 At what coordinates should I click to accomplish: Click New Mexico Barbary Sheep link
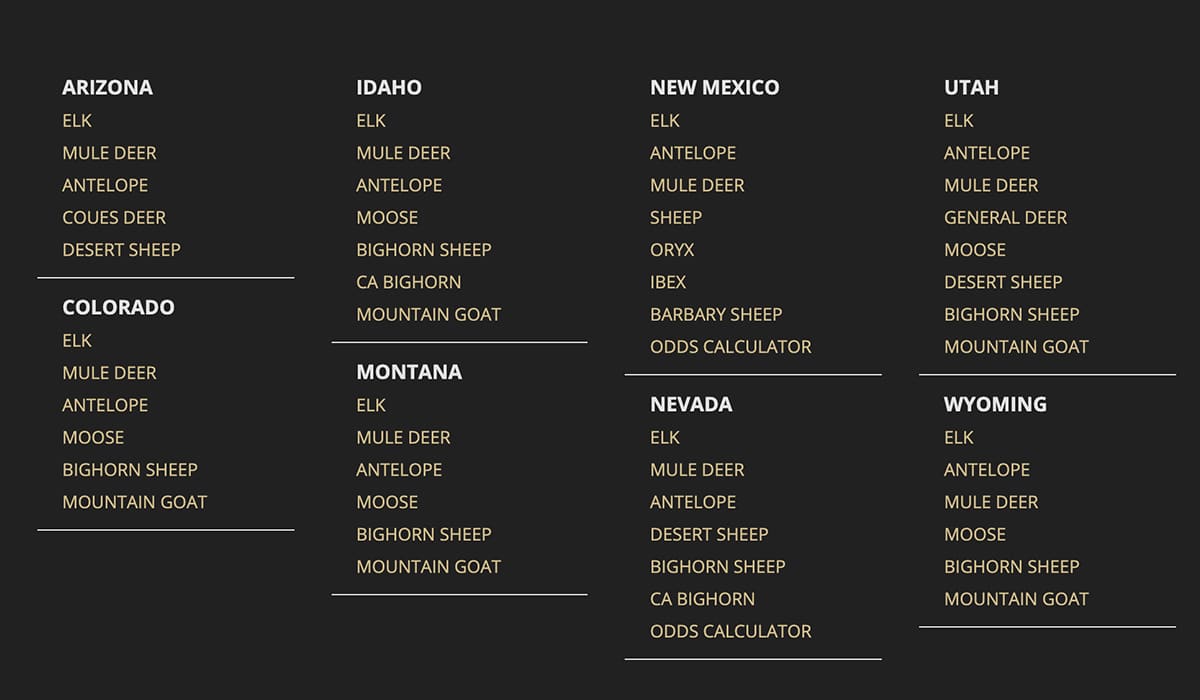pos(716,314)
